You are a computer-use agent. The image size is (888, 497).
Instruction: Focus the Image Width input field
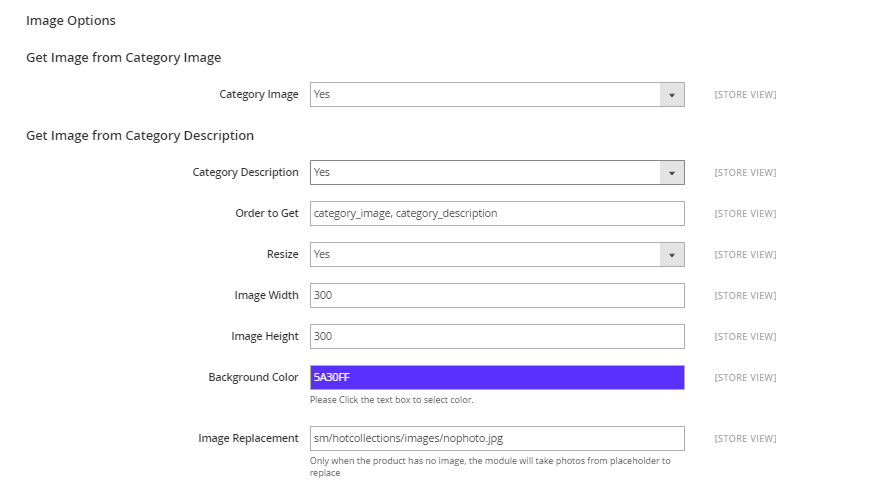point(497,295)
